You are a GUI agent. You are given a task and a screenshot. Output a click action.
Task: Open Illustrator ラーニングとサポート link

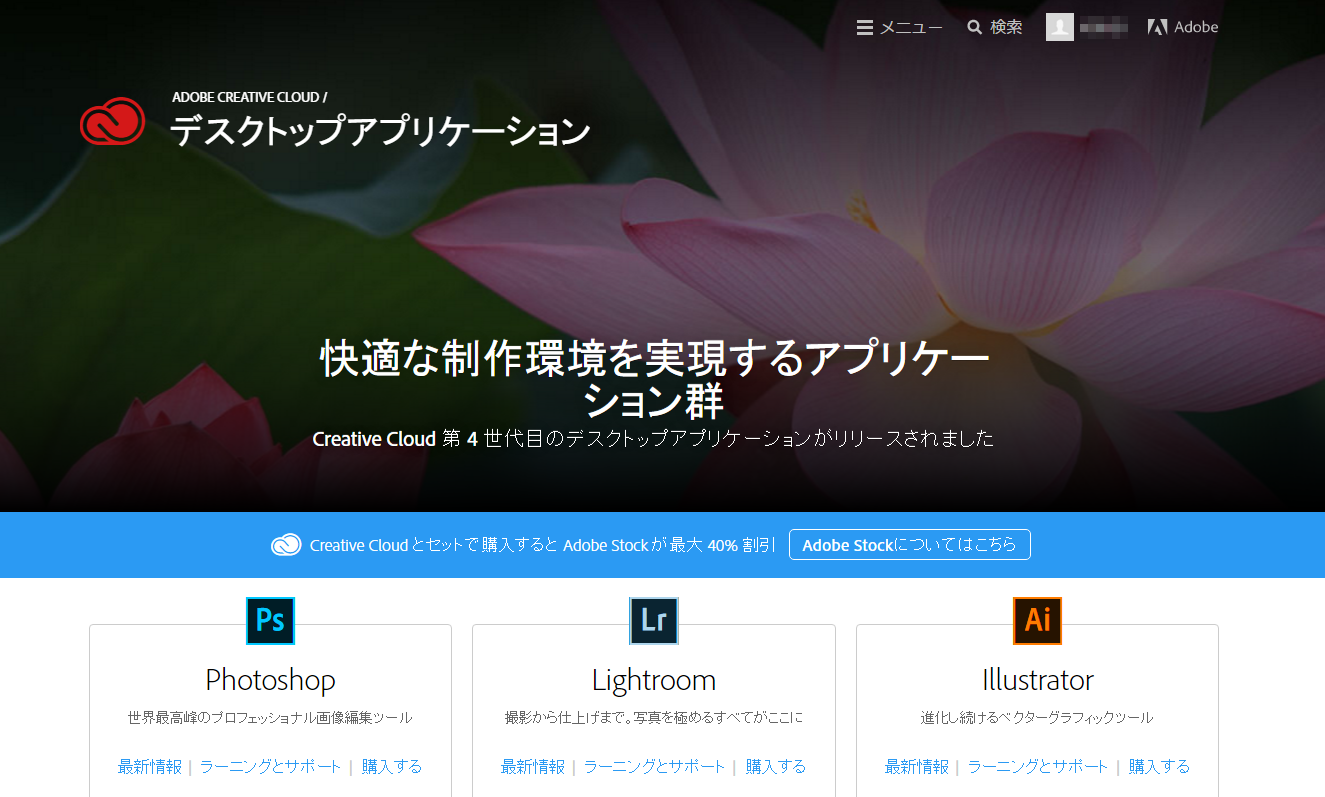click(x=1038, y=767)
